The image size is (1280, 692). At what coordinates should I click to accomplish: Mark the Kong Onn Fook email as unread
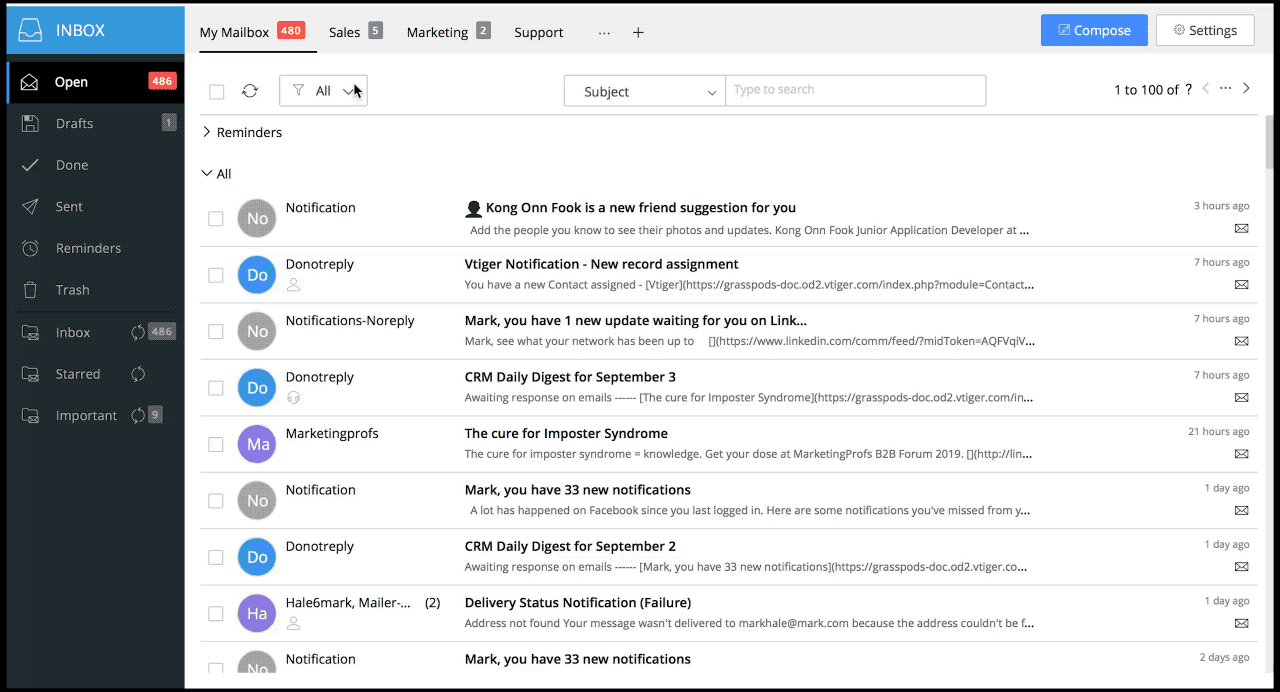1241,228
